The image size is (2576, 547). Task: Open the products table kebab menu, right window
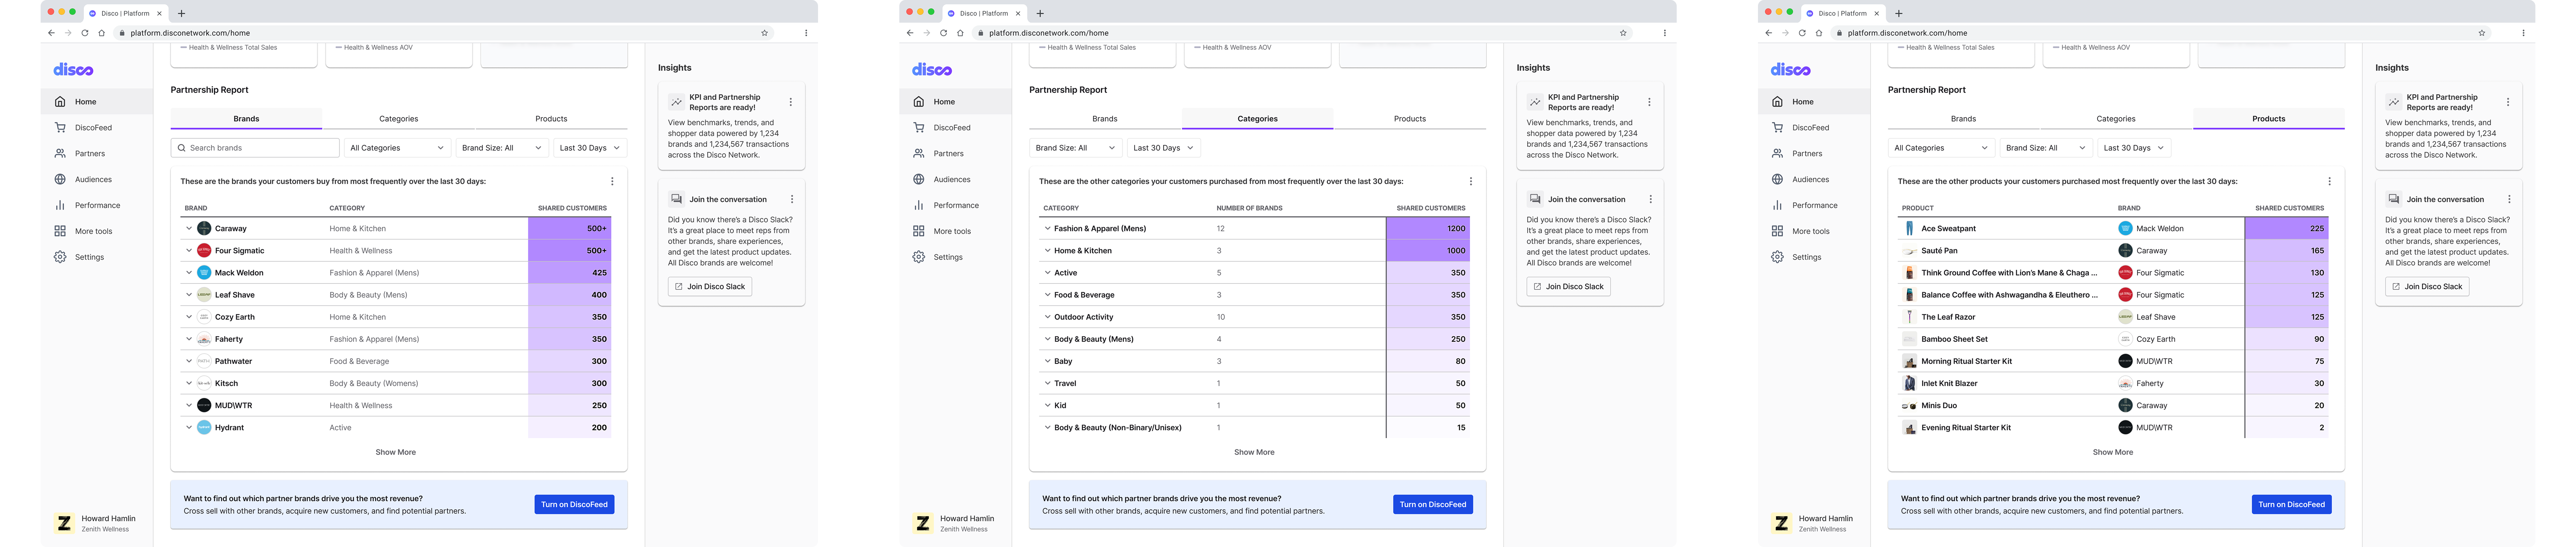click(x=2330, y=182)
